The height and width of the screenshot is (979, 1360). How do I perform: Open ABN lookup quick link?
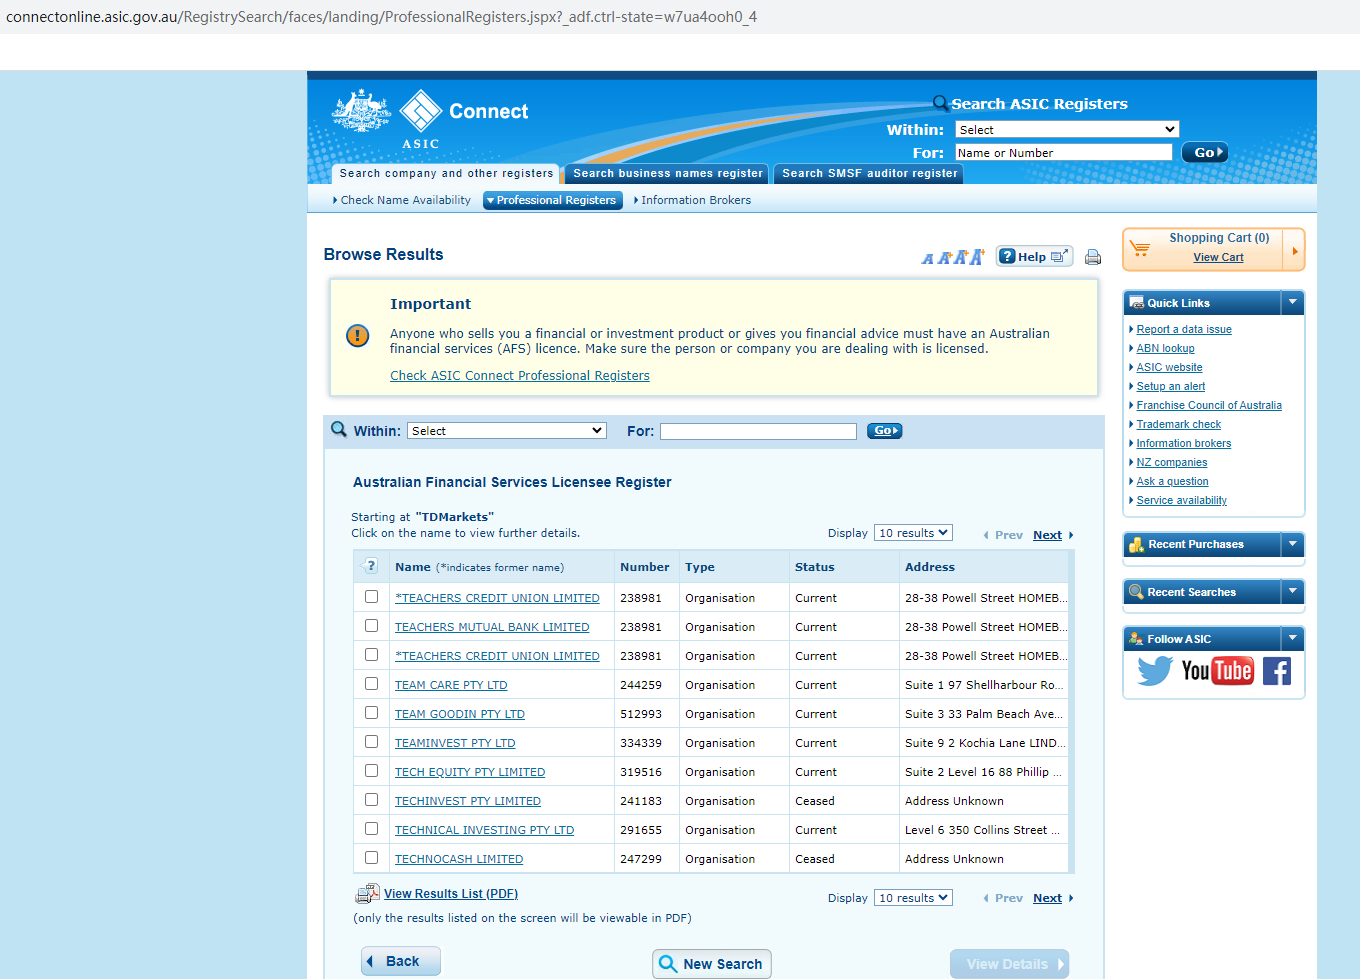click(x=1165, y=348)
